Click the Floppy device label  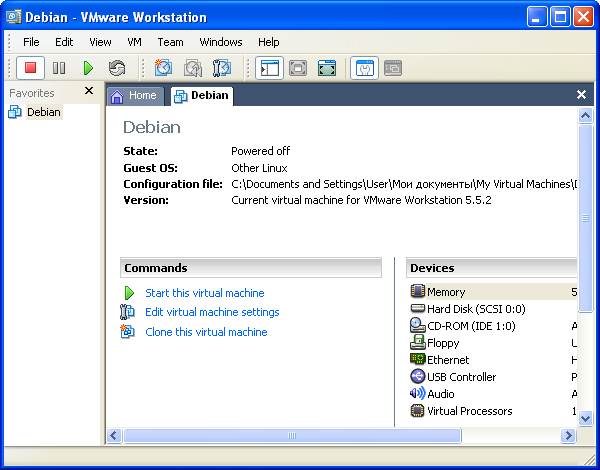point(443,343)
